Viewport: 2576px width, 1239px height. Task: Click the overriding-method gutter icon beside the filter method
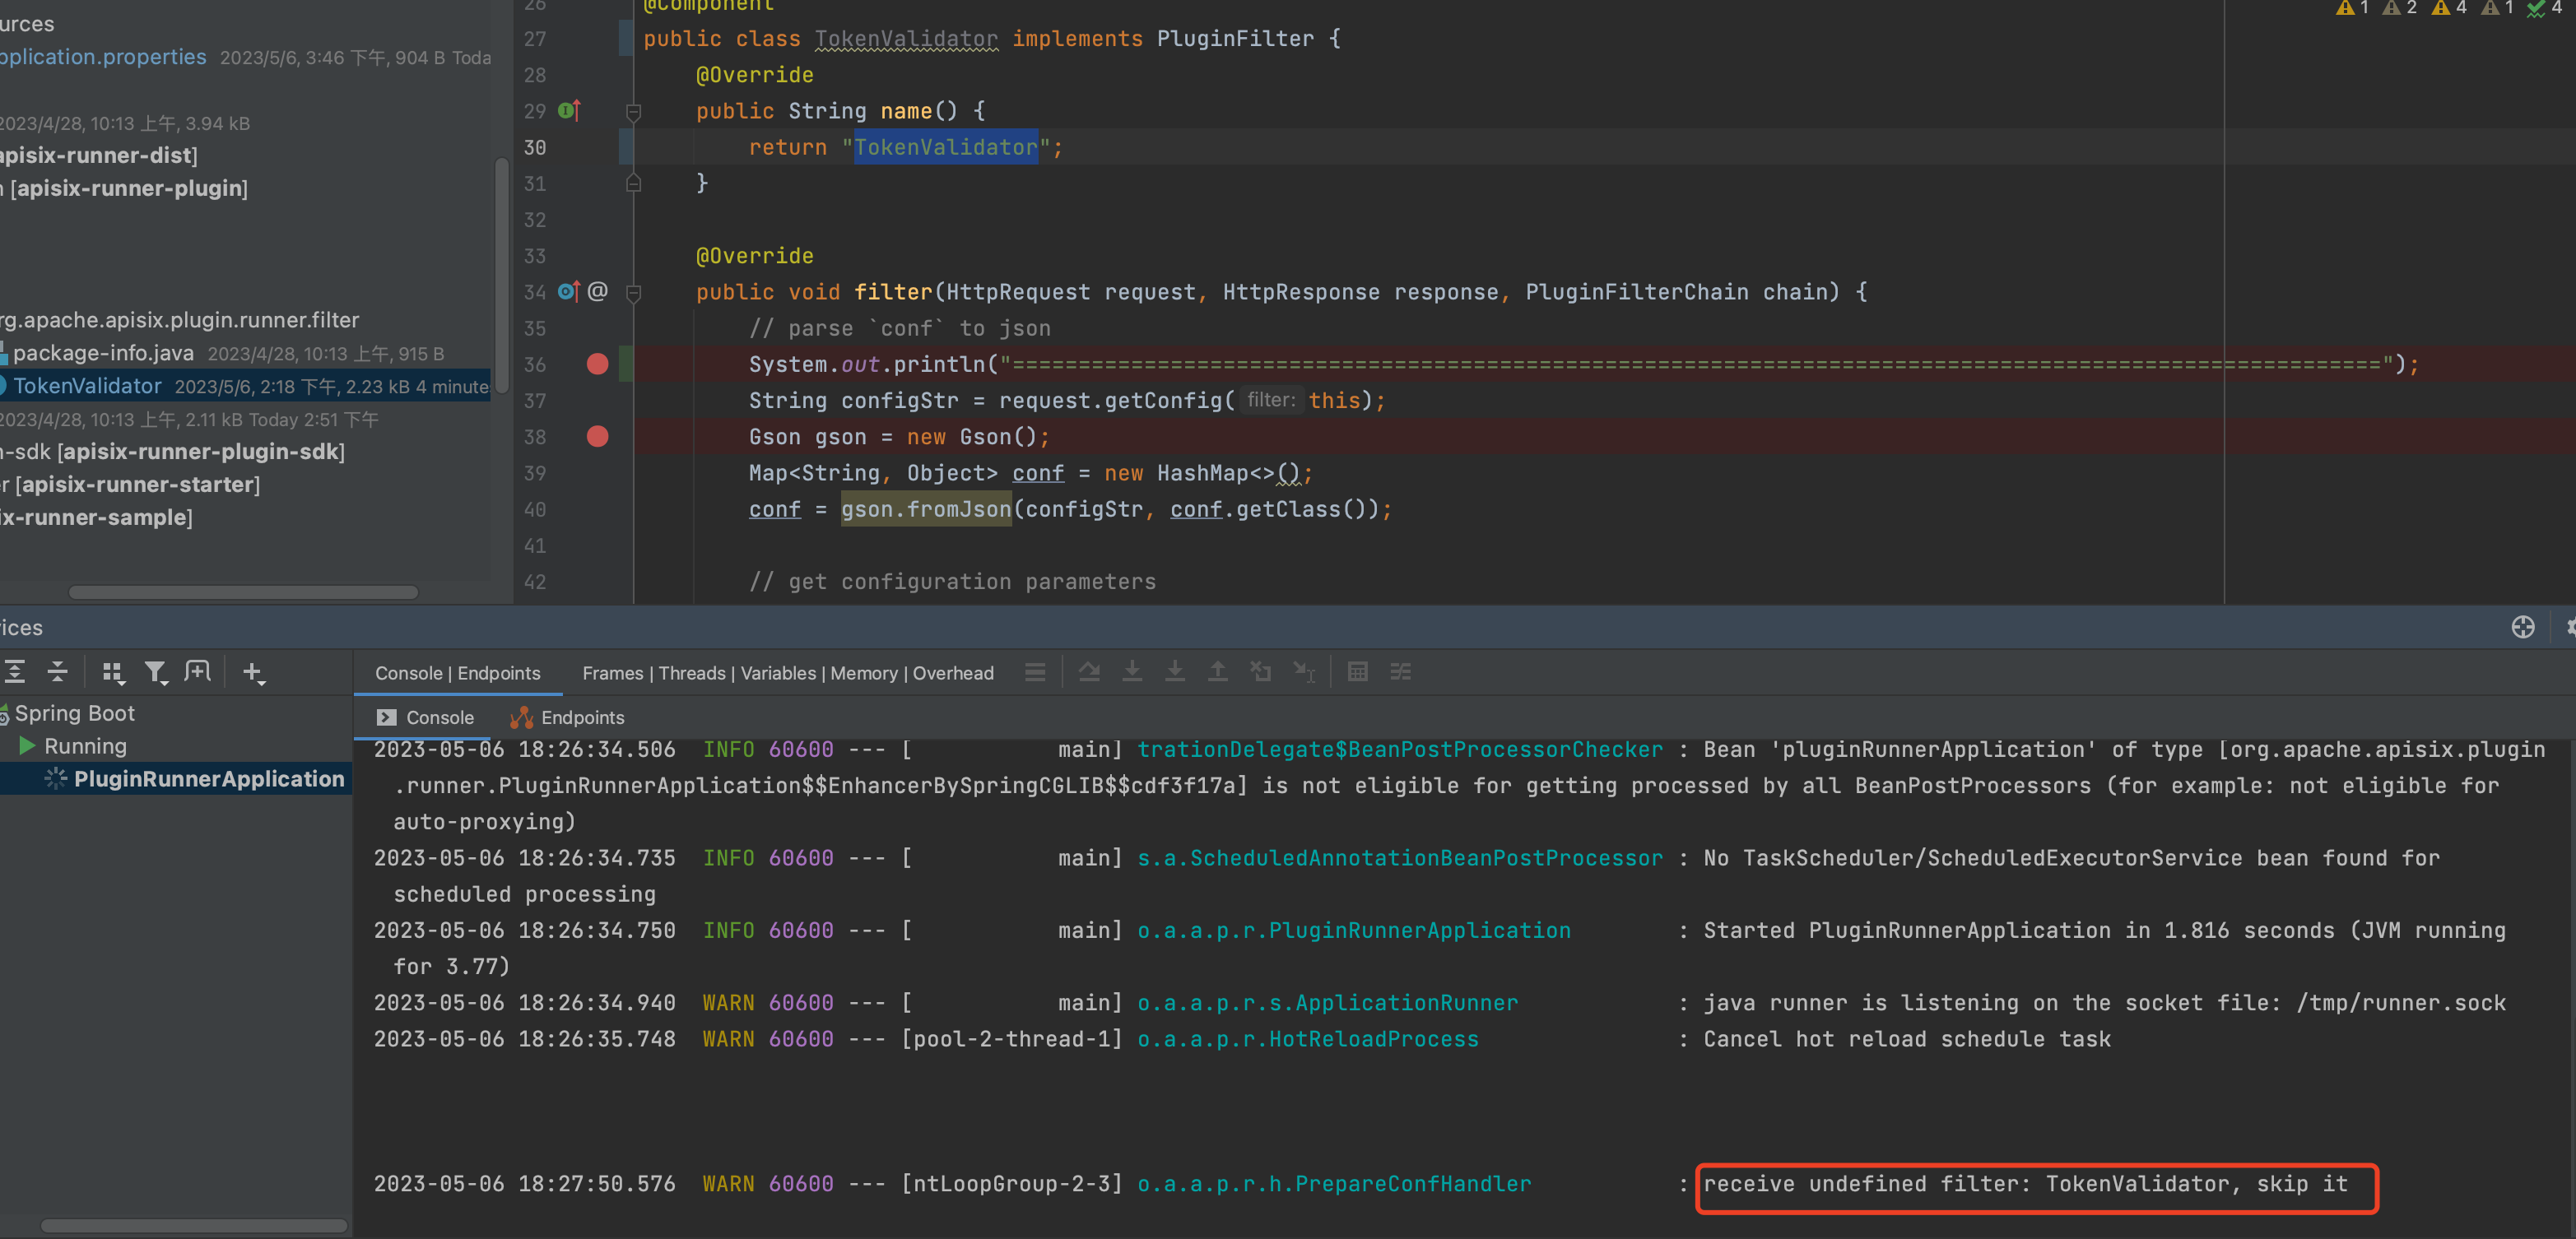click(x=567, y=292)
